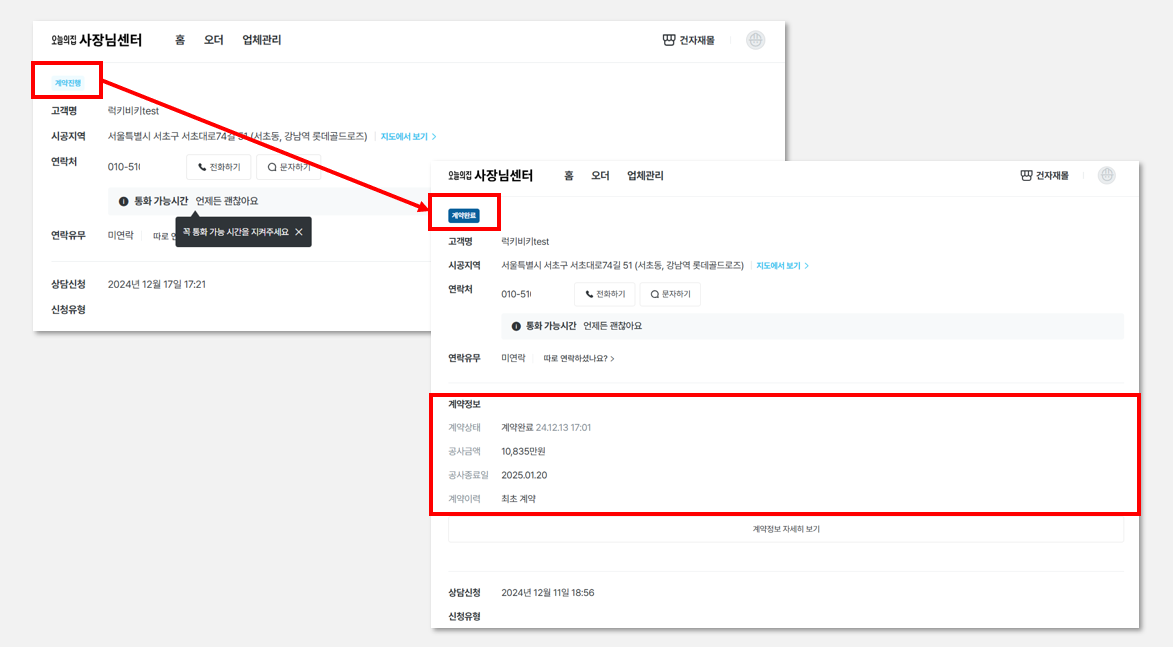Open 오더 menu in the back window
1173x647 pixels.
tap(214, 40)
